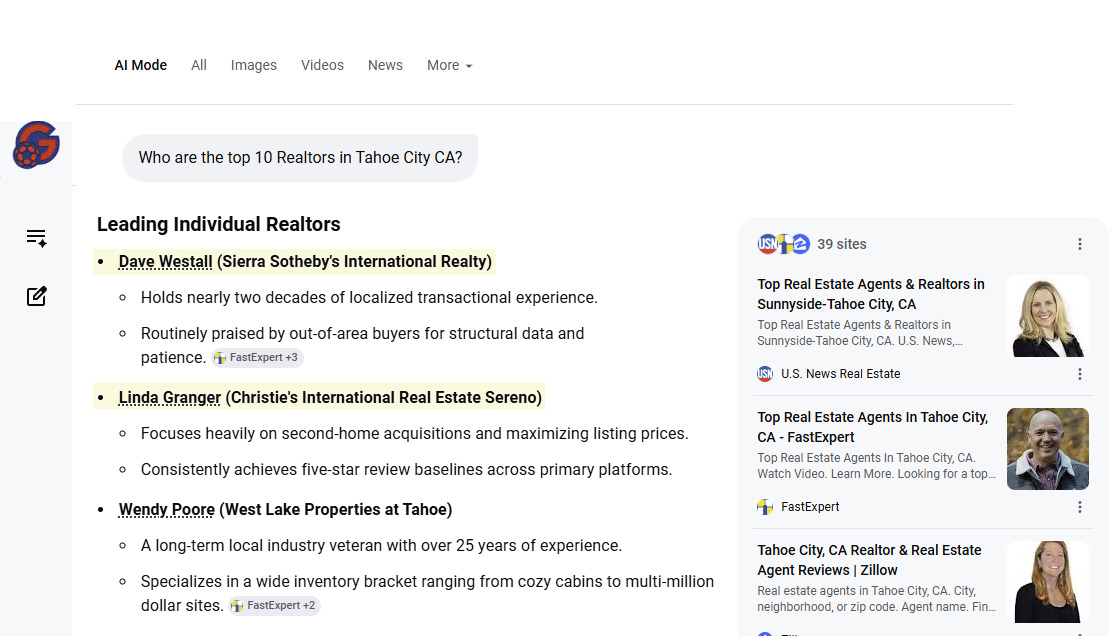Open the Wendy Poore link
The height and width of the screenshot is (636, 1120).
pos(166,510)
